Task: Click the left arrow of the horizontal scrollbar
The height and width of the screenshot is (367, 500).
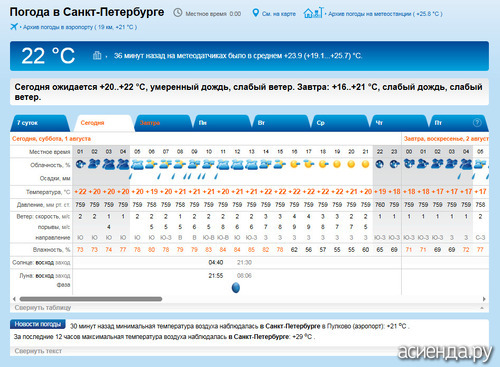Action: [x=14, y=299]
